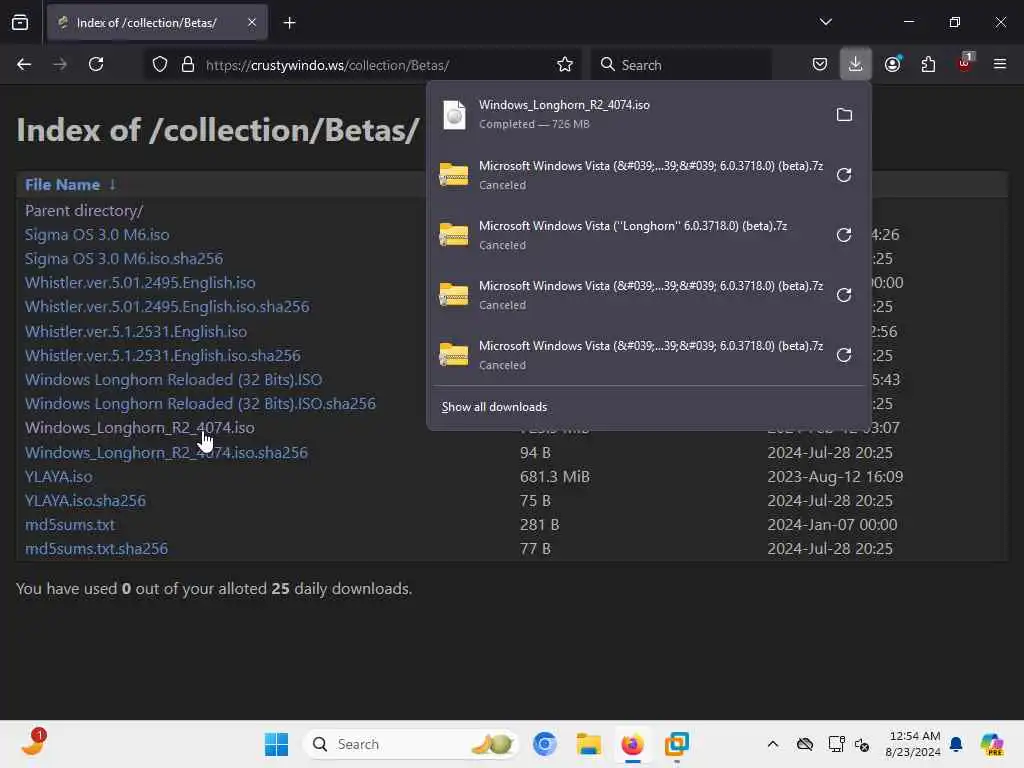Image resolution: width=1024 pixels, height=768 pixels.
Task: Retry the first canceled Vista beta download
Action: click(x=844, y=175)
